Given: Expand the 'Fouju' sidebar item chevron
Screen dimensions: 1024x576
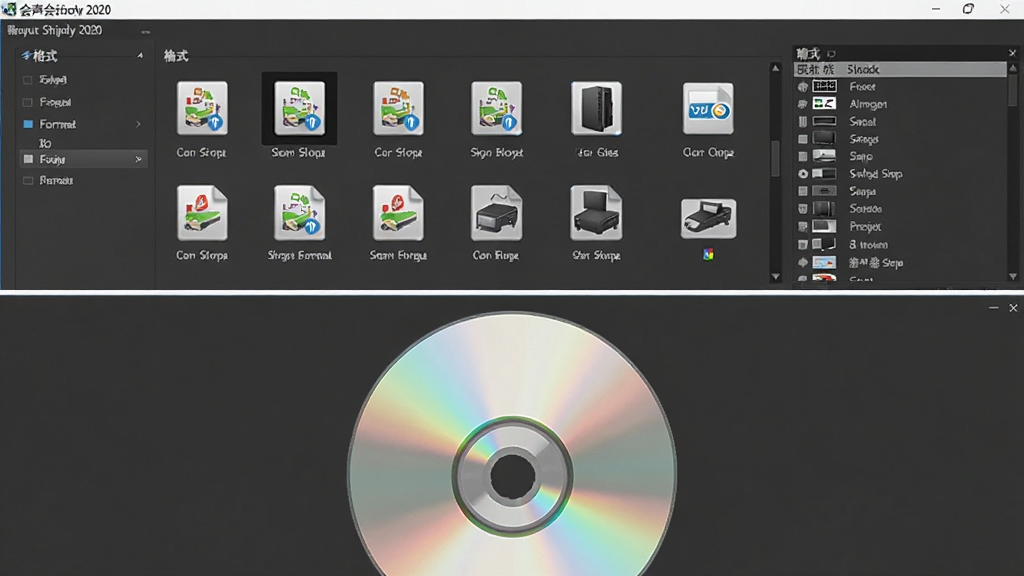Looking at the screenshot, I should (138, 159).
